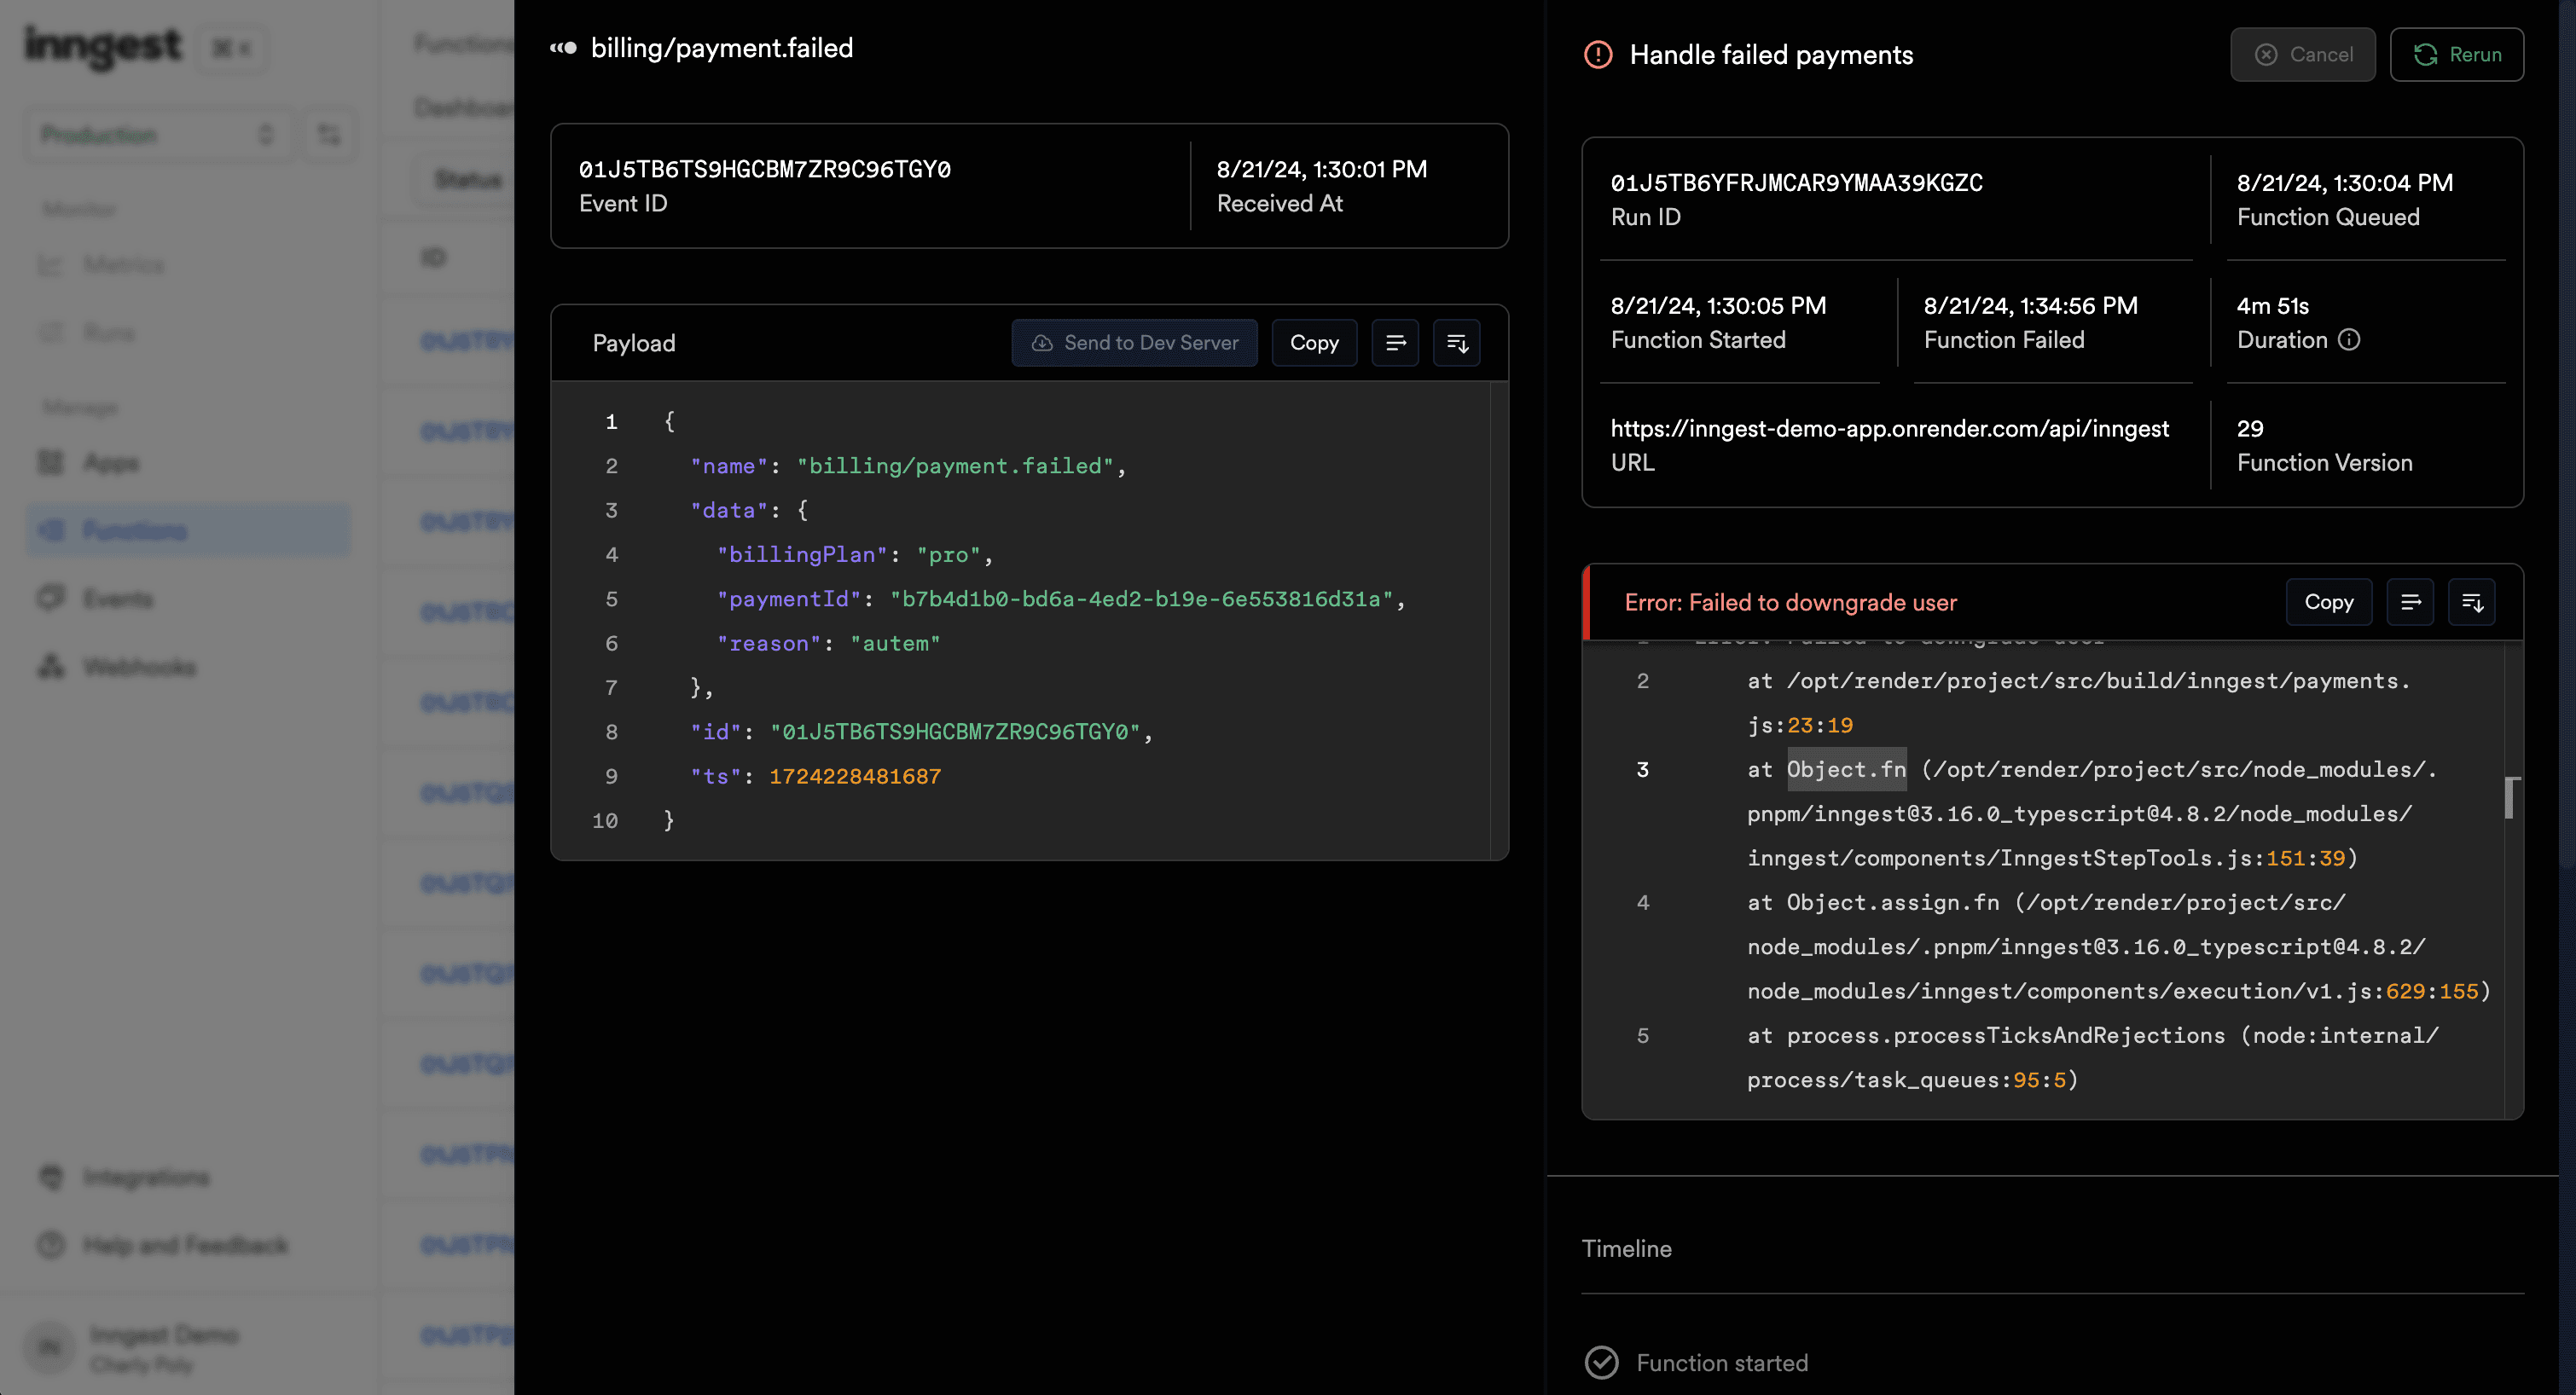Open Webhooks in the sidebar
Screen dimensions: 2576x1395
[x=188, y=666]
